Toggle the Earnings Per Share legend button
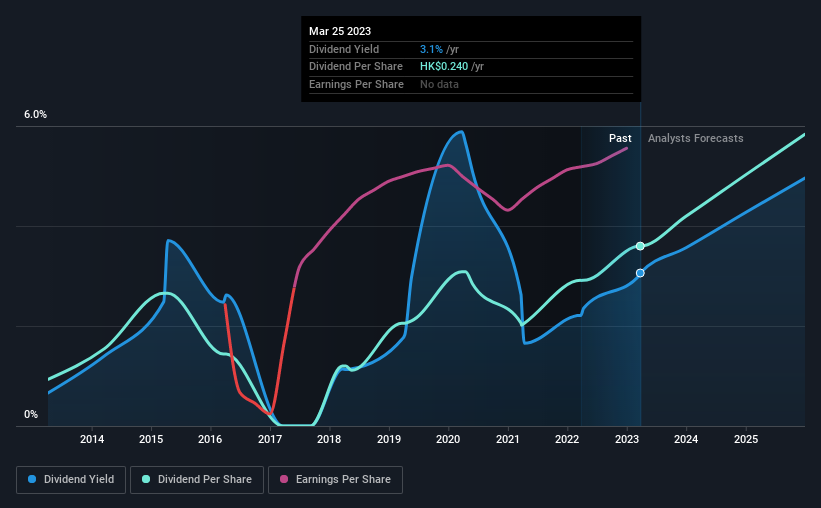 [335, 479]
